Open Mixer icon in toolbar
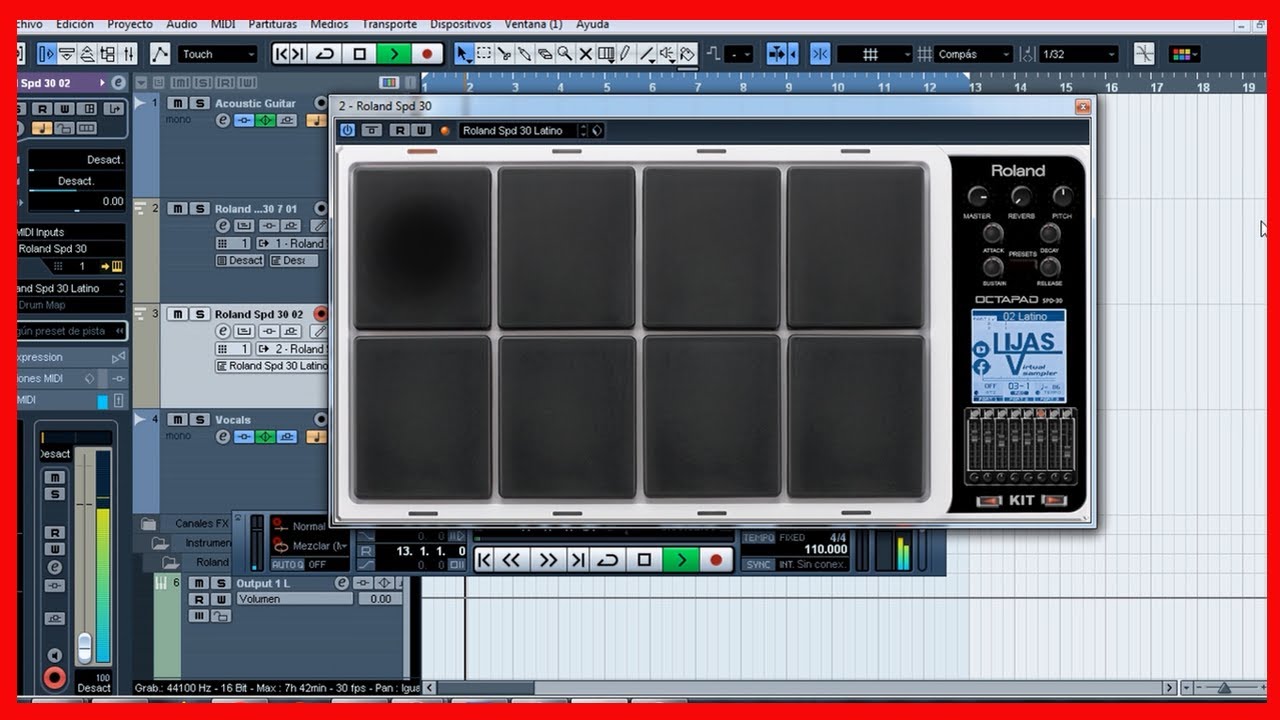This screenshot has width=1280, height=720. [x=128, y=54]
